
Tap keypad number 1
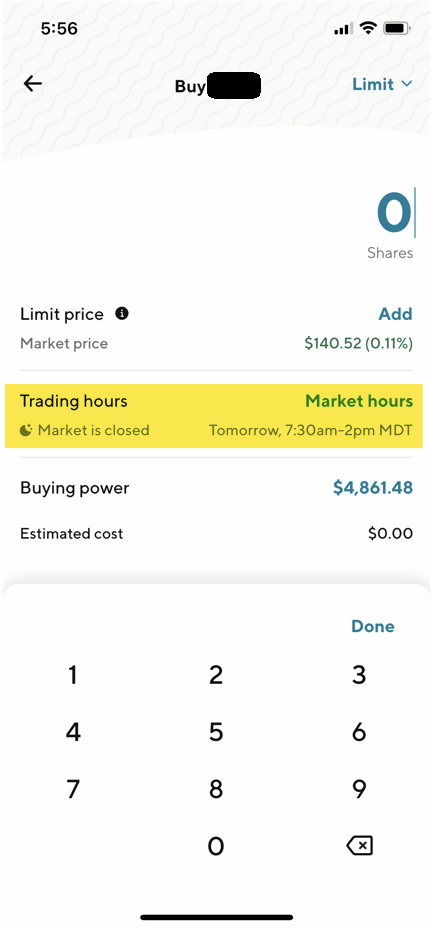pyautogui.click(x=72, y=675)
